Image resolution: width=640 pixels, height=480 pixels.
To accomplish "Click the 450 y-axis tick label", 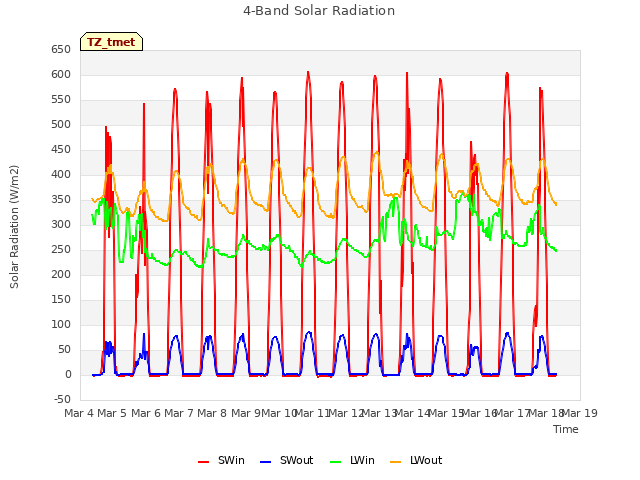I will (x=61, y=150).
